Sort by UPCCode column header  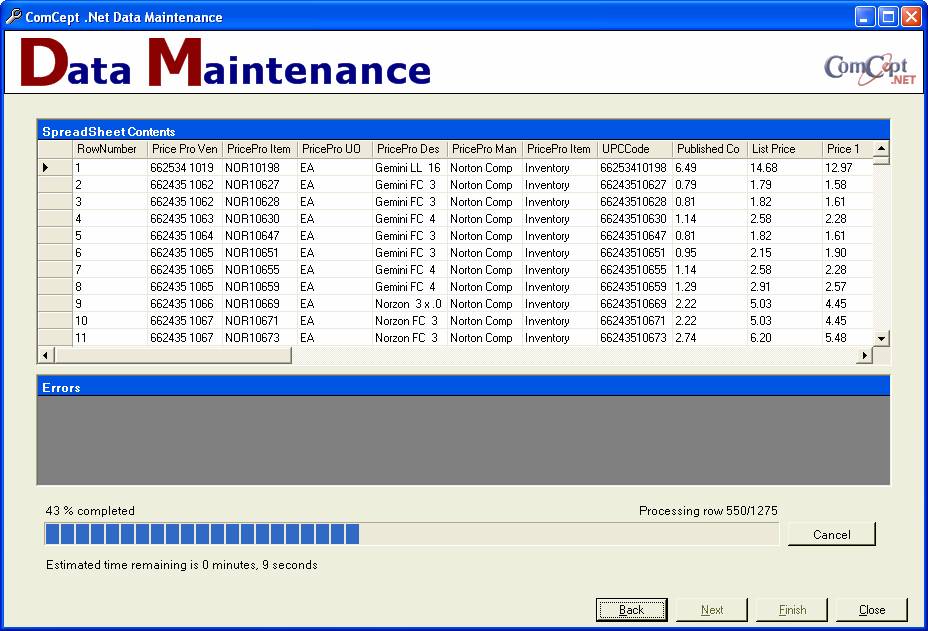click(633, 149)
